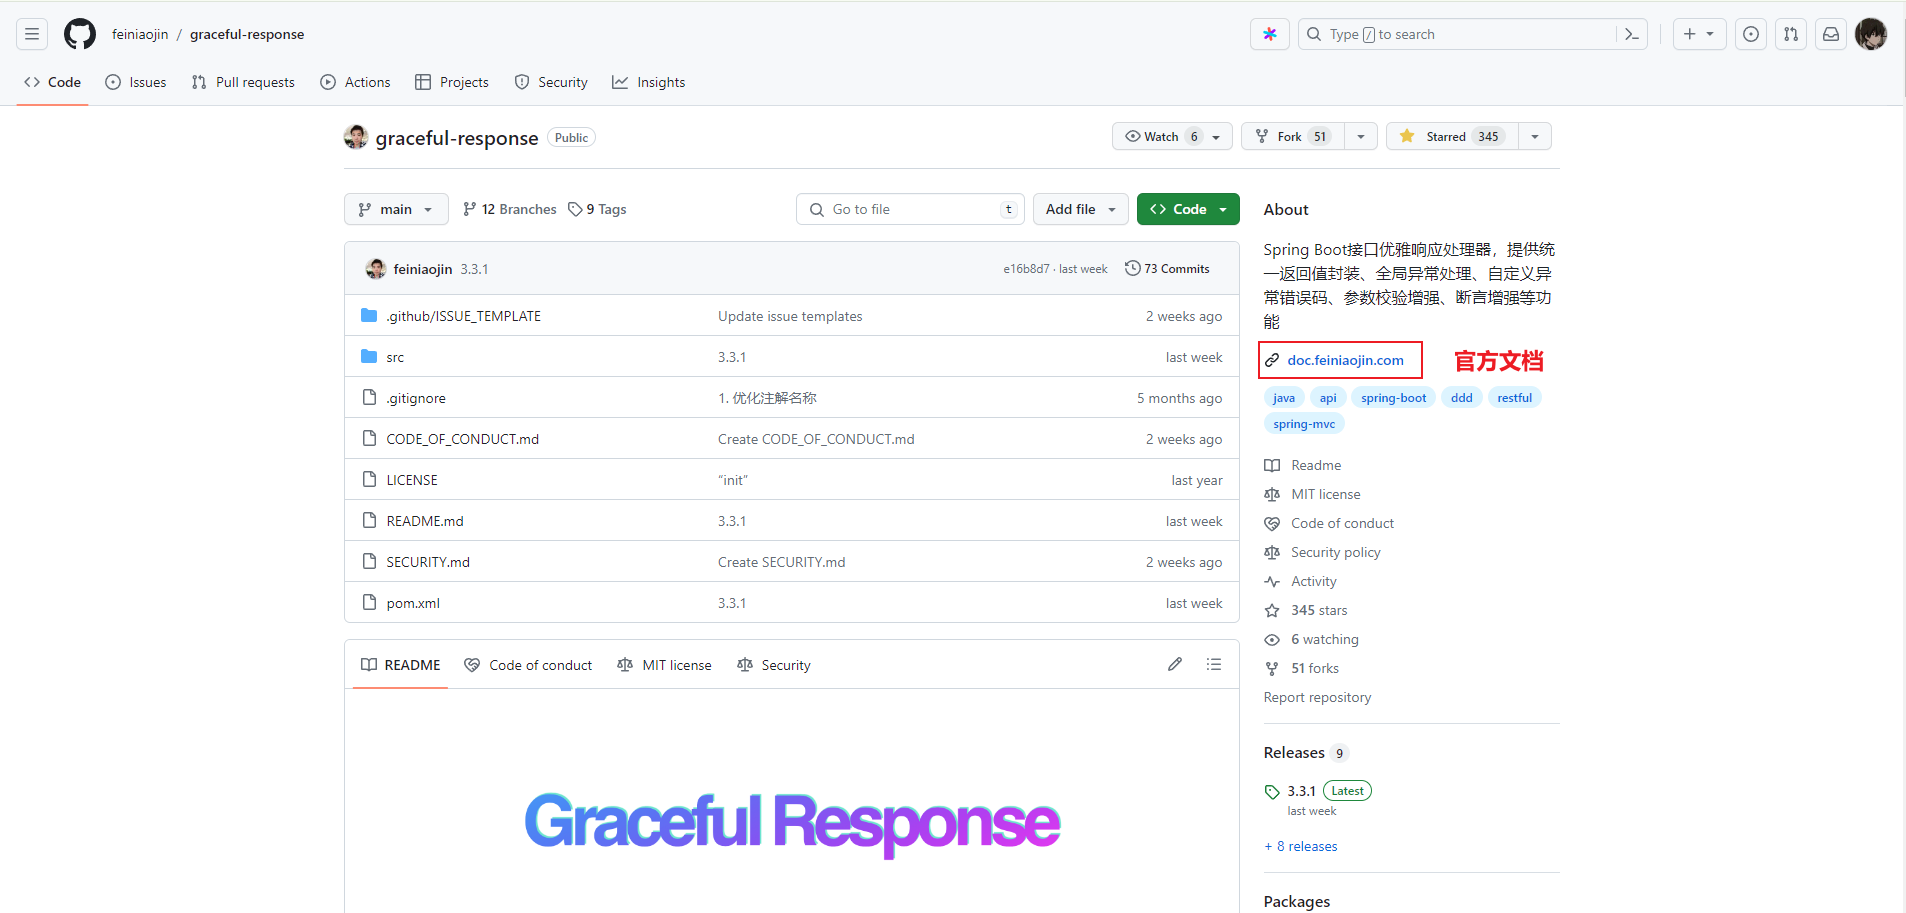Expand the Add file dropdown

tap(1081, 209)
